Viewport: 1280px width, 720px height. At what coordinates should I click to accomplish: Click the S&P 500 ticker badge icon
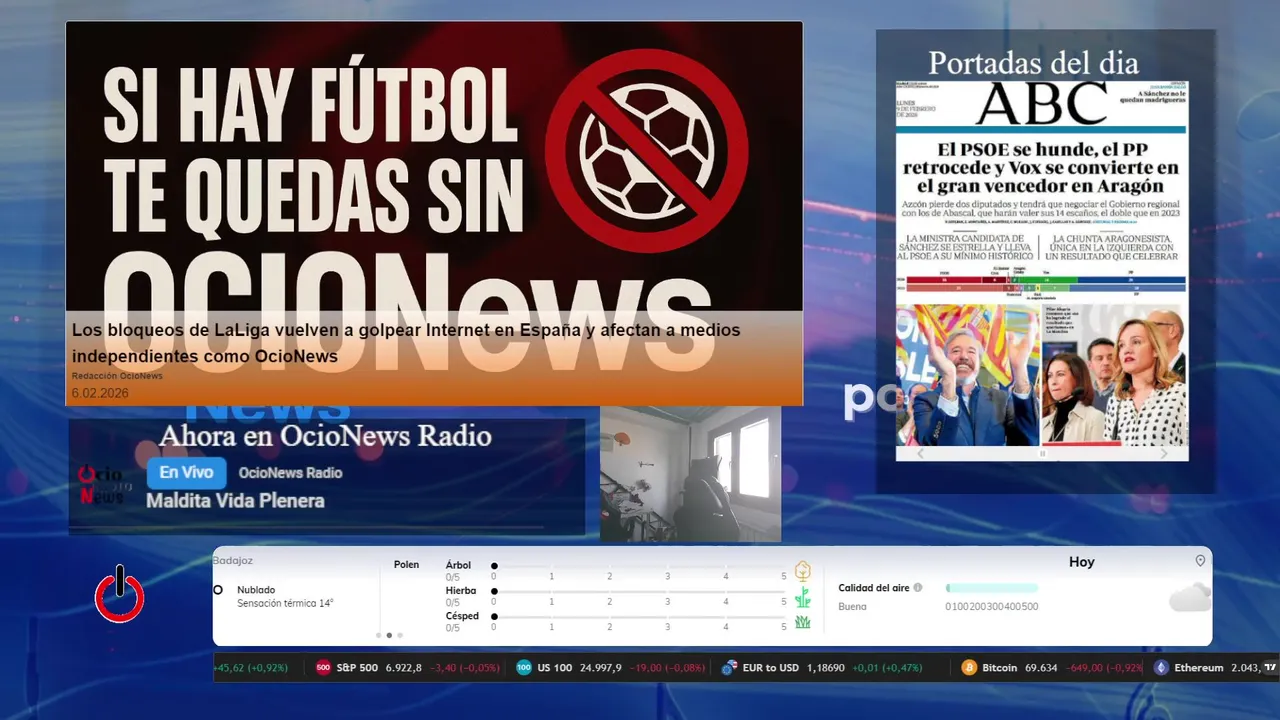323,668
